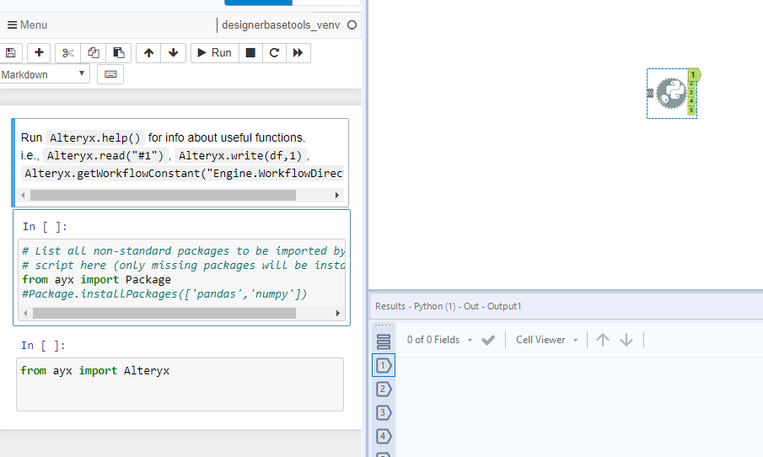Click the second 'In [ ]:' prompt
This screenshot has width=763, height=457.
(43, 346)
